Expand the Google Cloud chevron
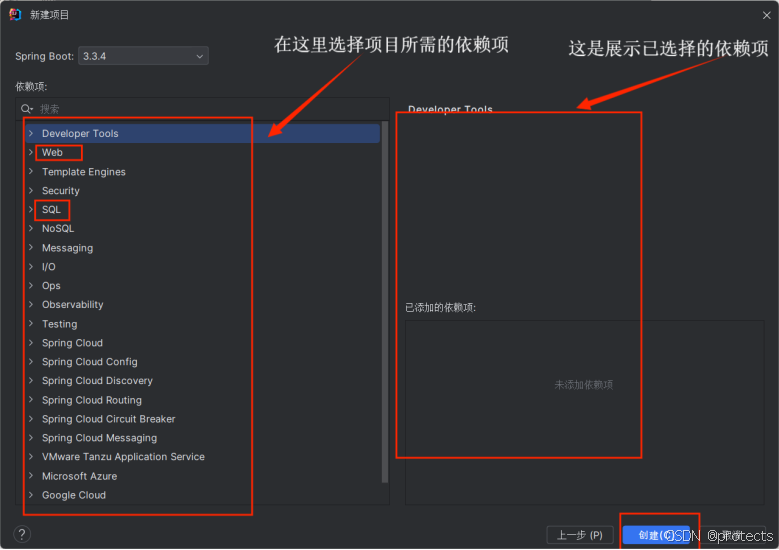This screenshot has width=779, height=550. pos(31,494)
